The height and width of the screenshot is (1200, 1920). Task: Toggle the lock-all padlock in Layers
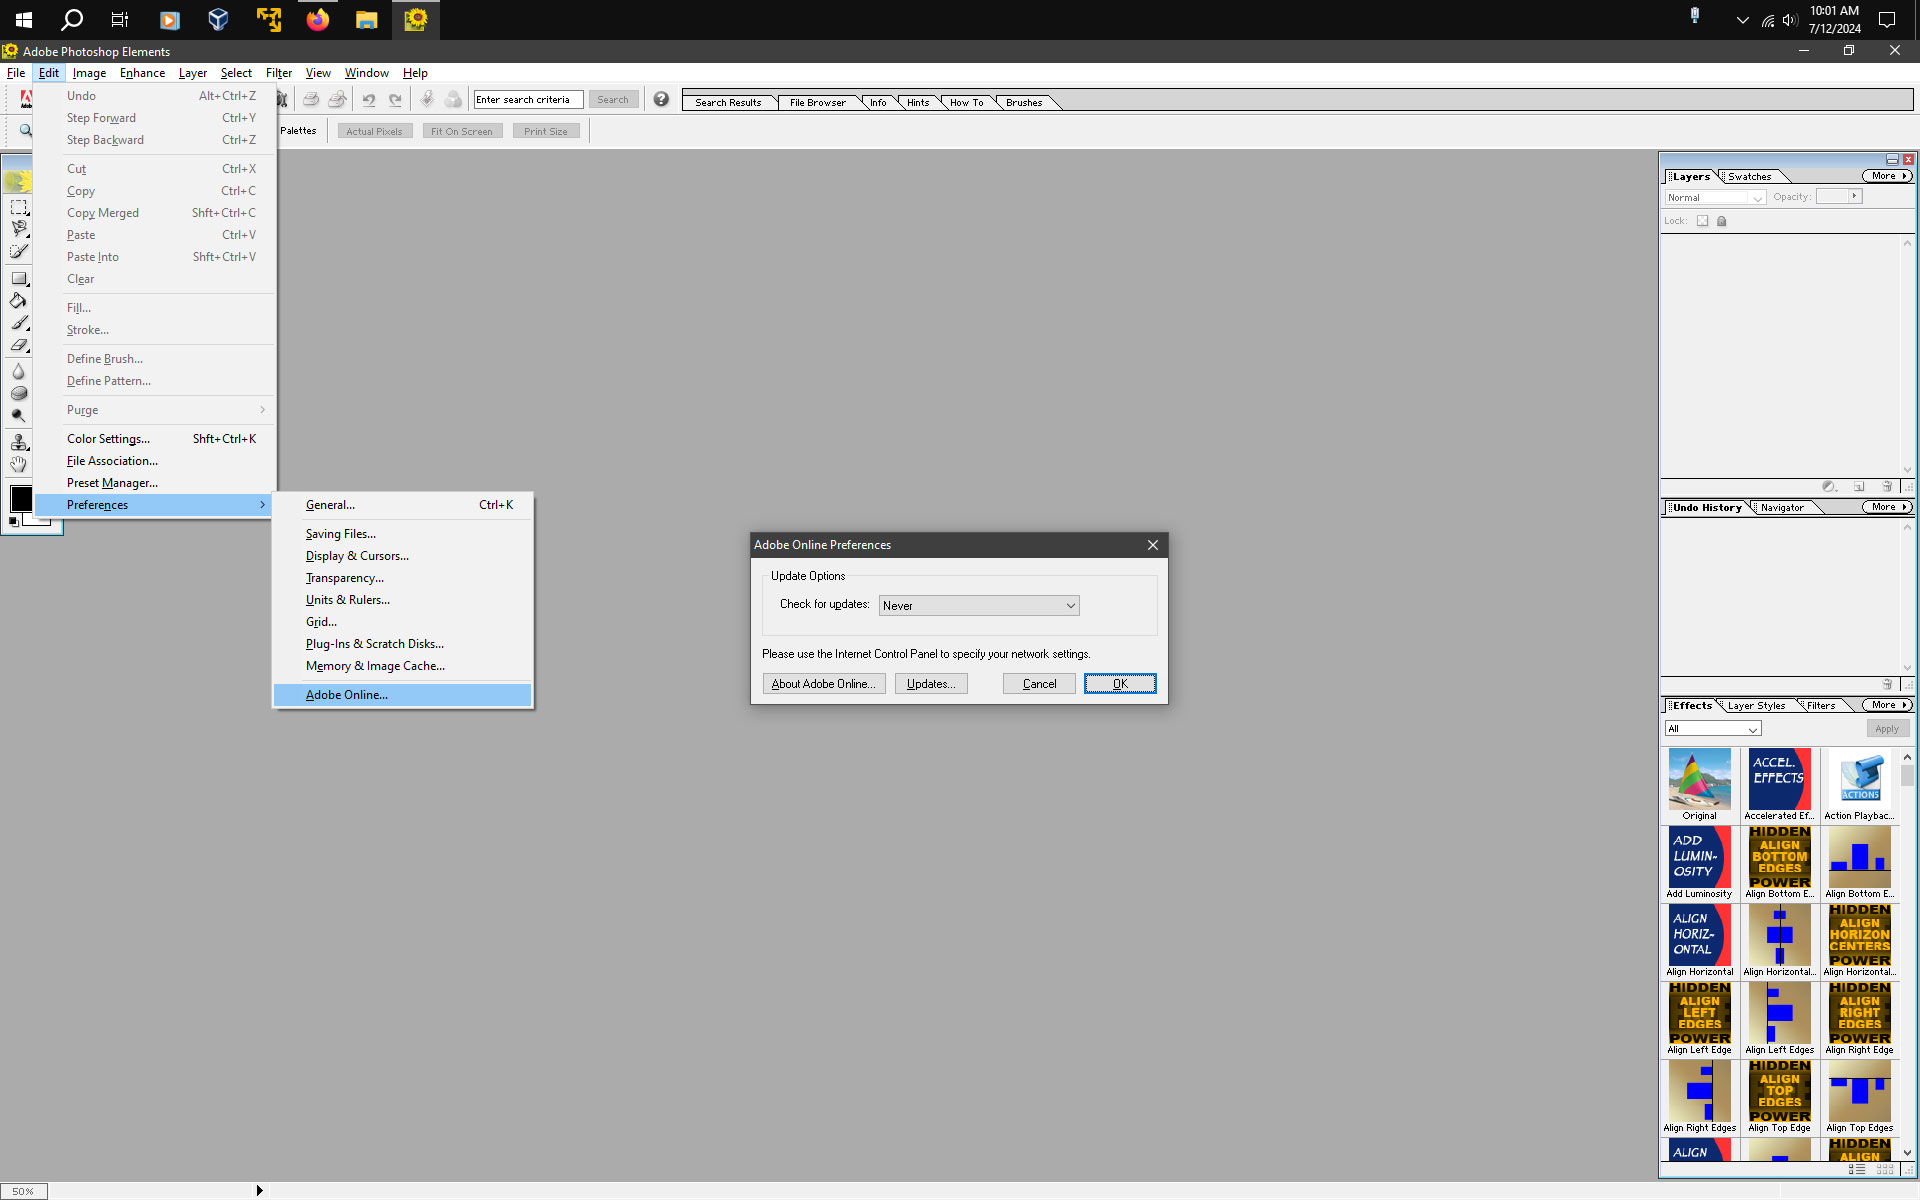click(x=1722, y=221)
